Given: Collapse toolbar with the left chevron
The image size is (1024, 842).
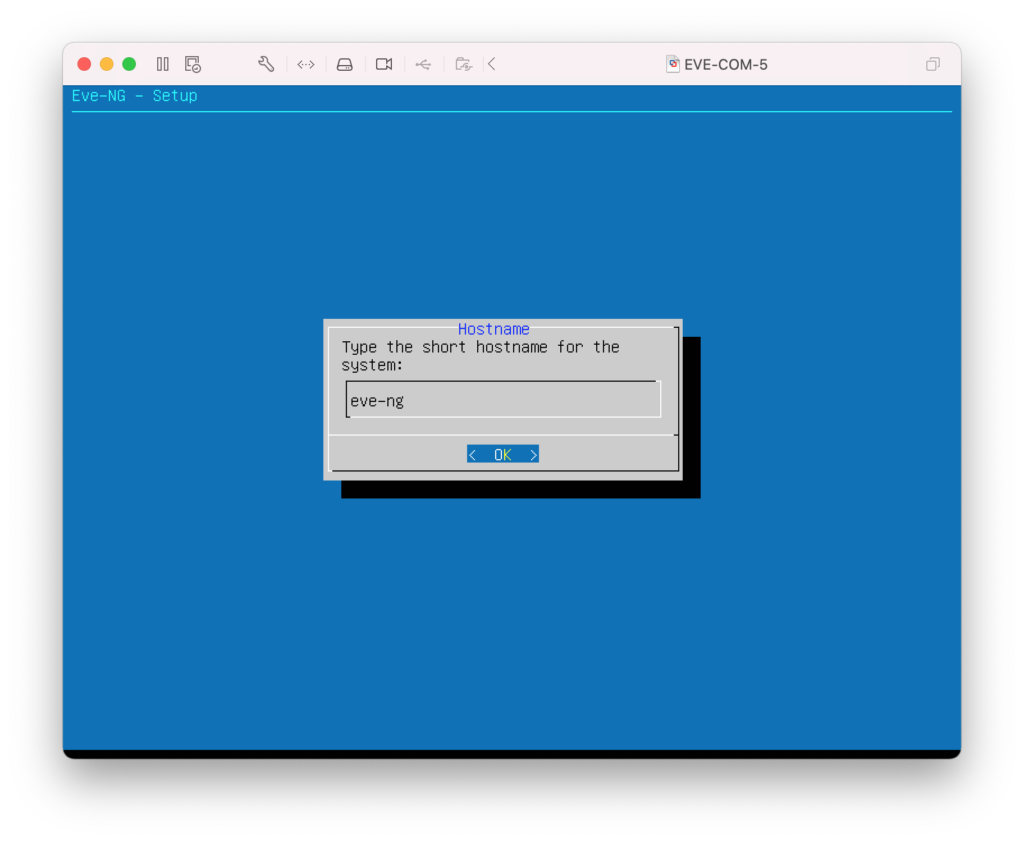Looking at the screenshot, I should pyautogui.click(x=492, y=64).
